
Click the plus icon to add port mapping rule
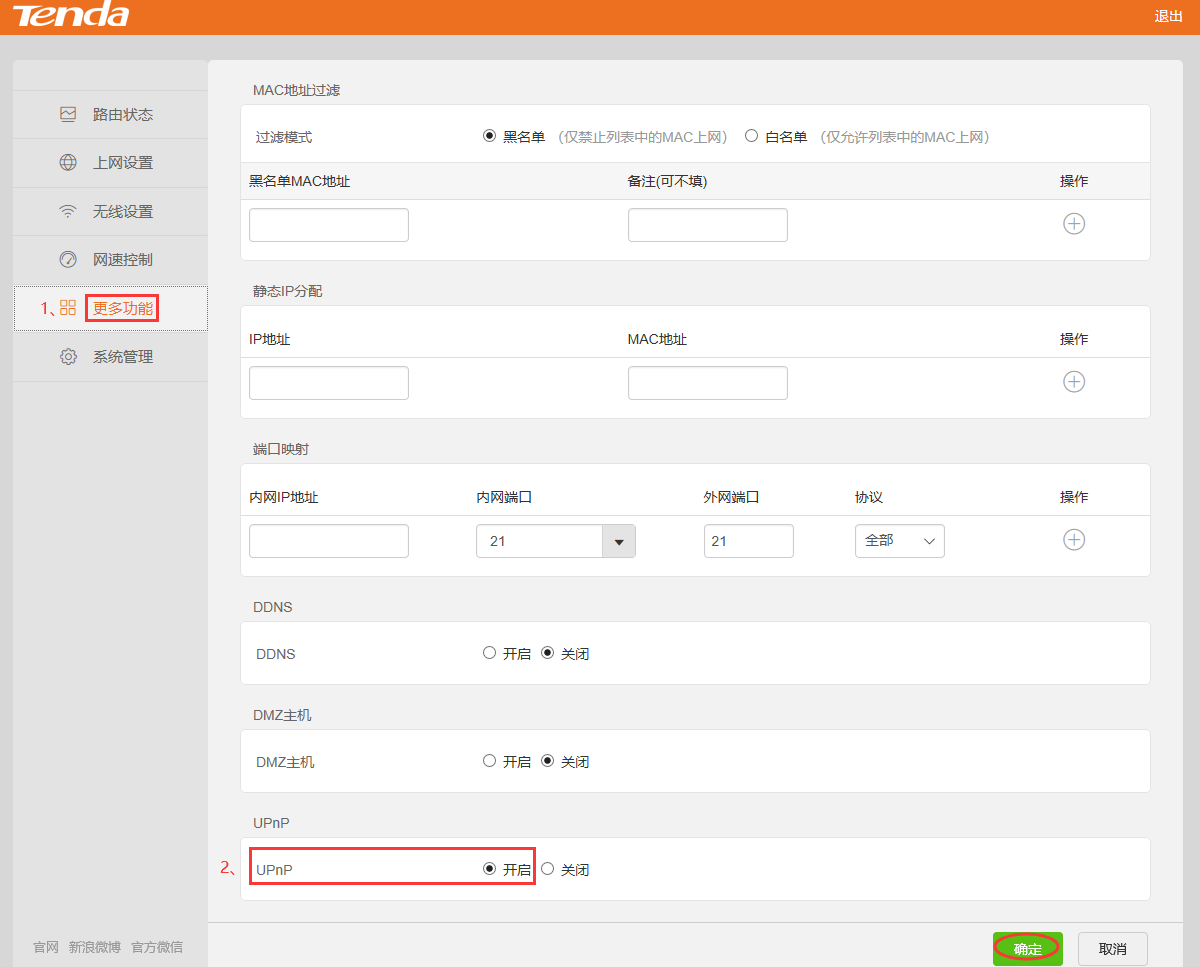(x=1074, y=539)
